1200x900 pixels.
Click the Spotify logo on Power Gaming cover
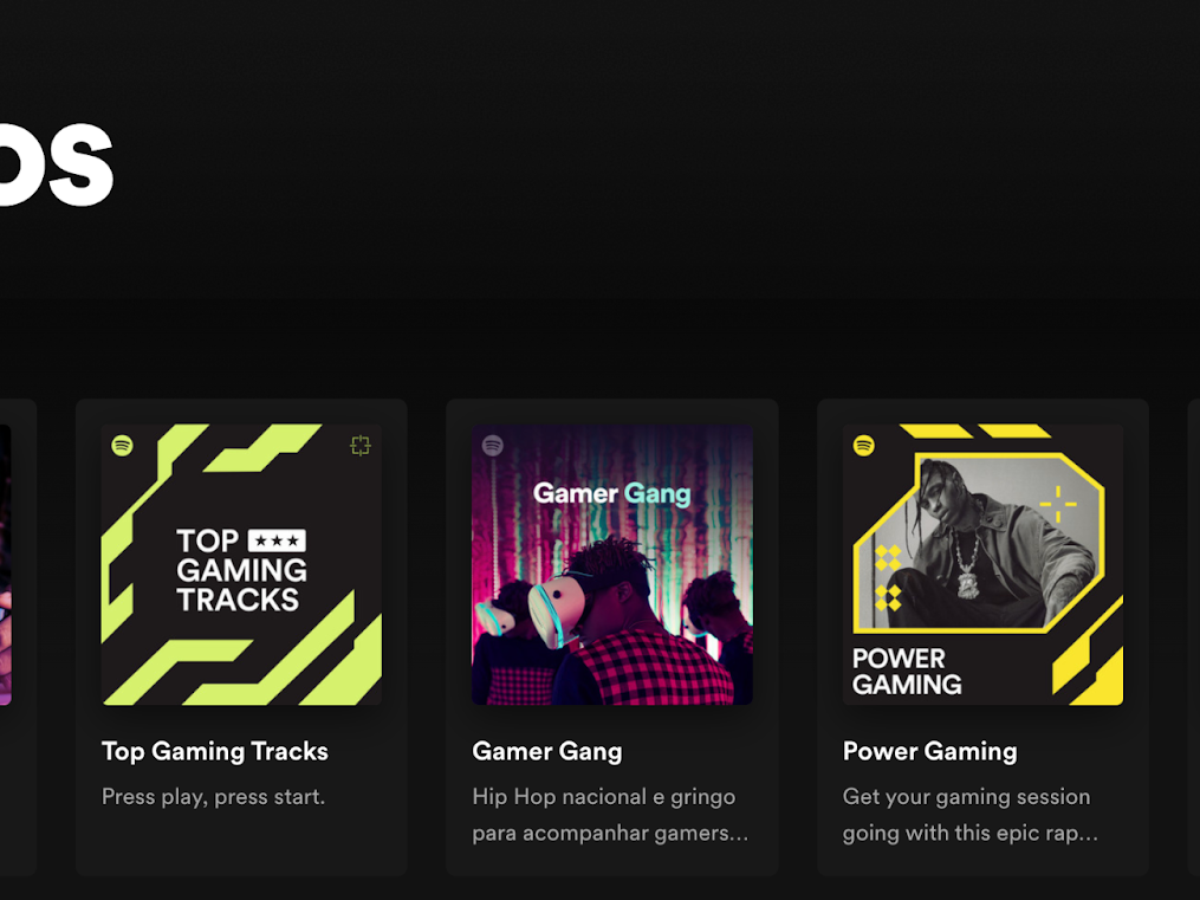click(x=864, y=445)
